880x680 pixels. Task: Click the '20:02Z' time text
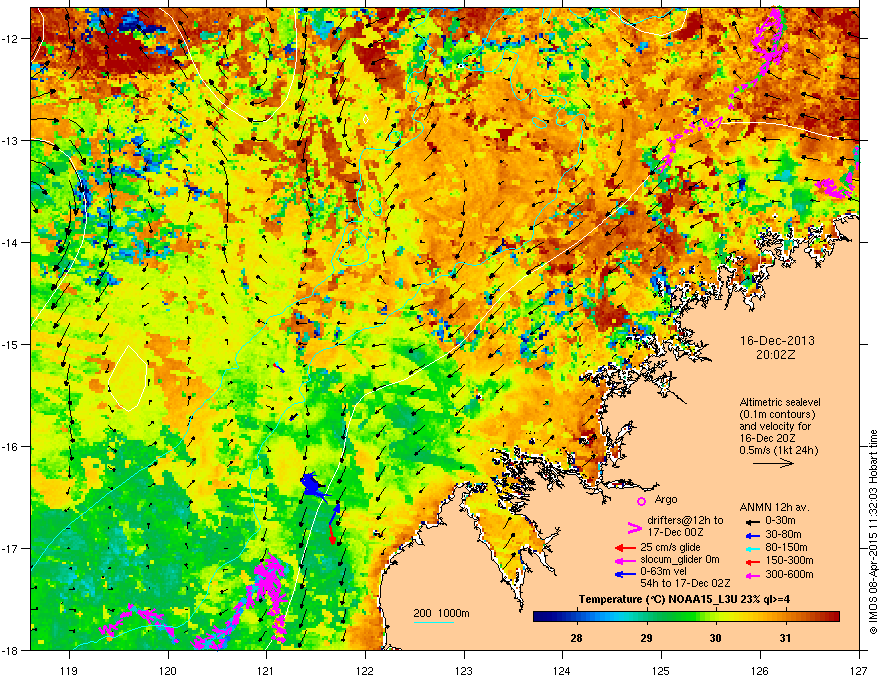777,355
